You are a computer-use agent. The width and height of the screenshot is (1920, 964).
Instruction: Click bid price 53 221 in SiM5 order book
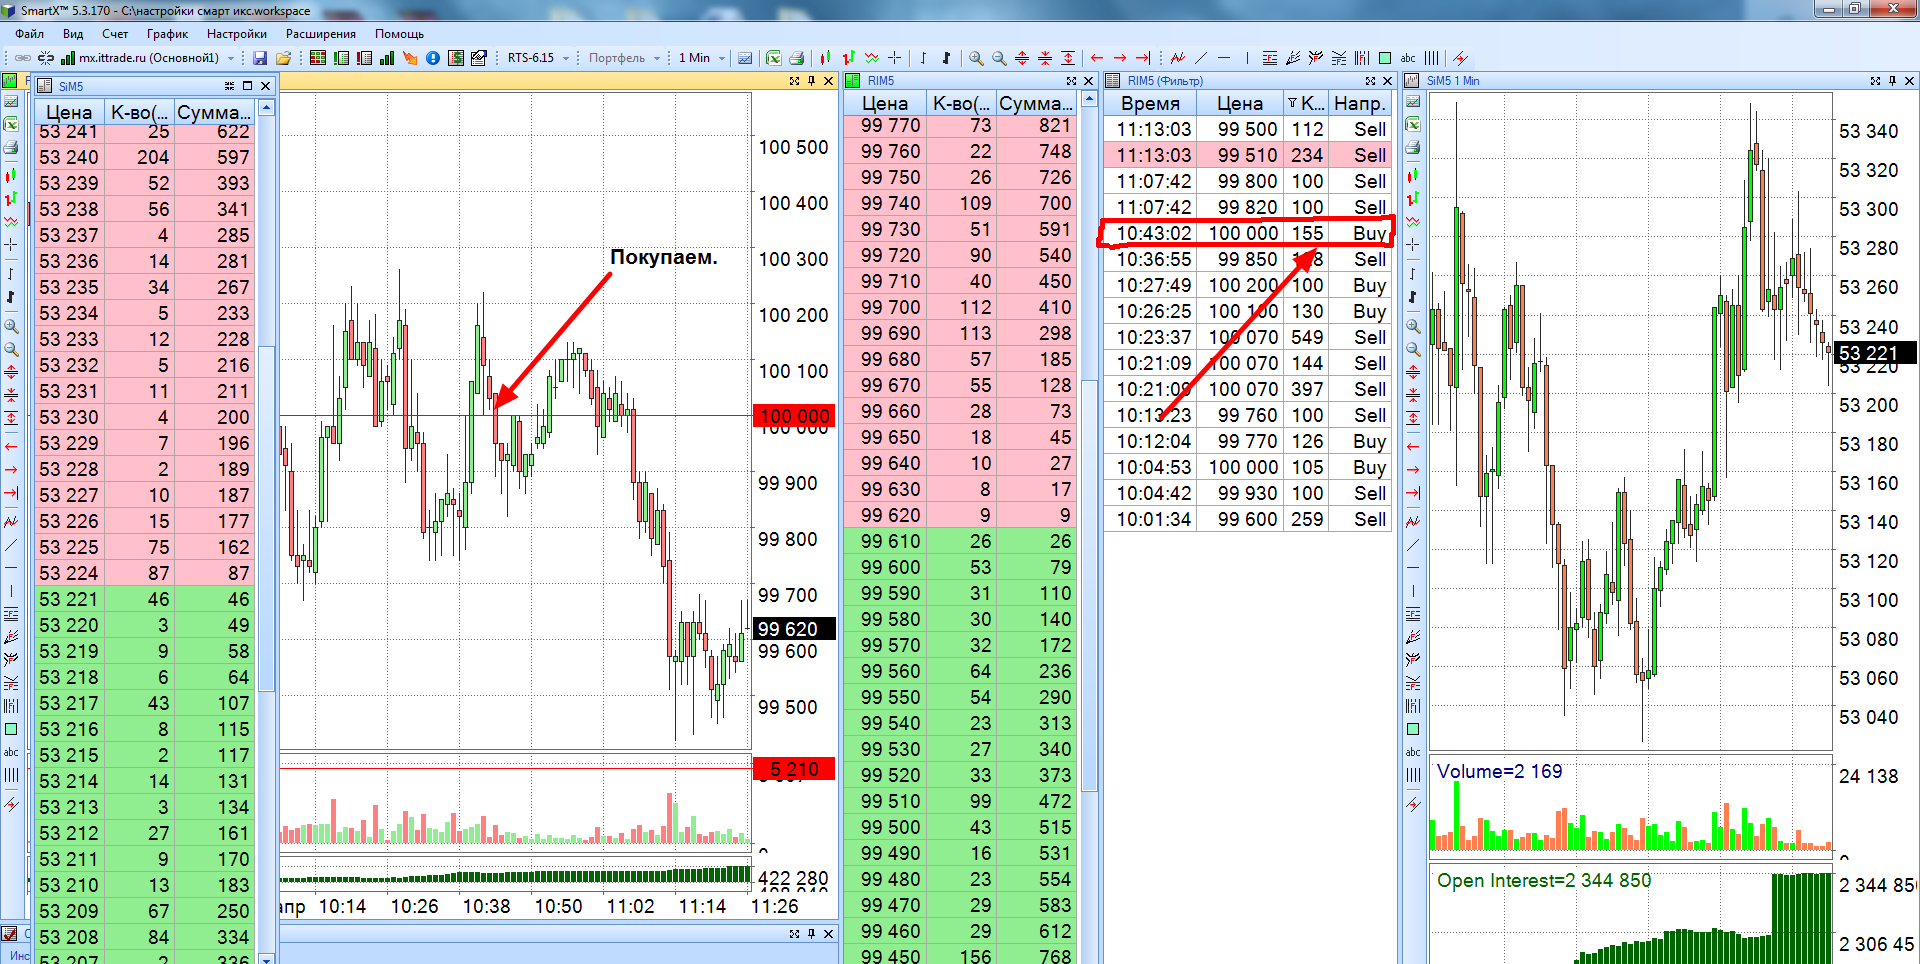point(69,599)
